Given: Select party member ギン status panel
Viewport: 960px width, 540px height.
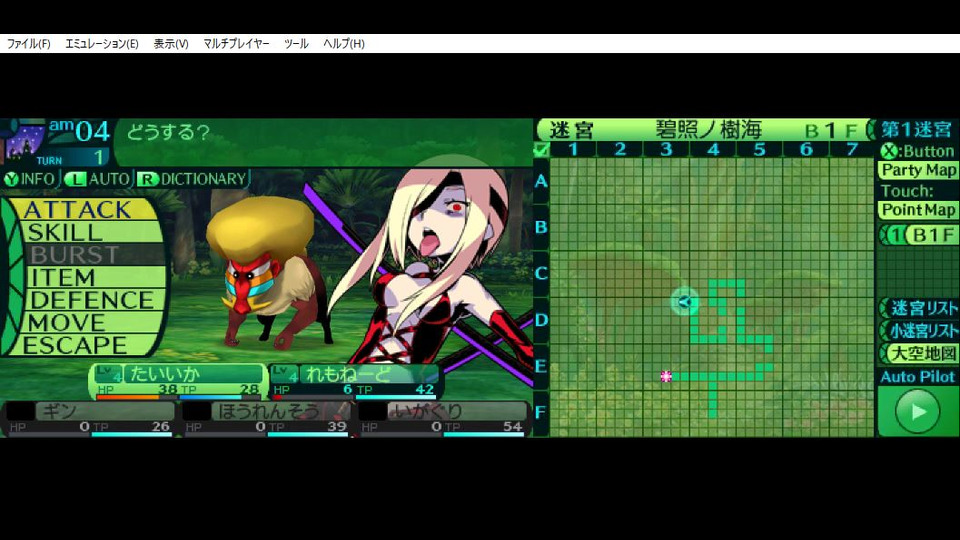Looking at the screenshot, I should (89, 419).
